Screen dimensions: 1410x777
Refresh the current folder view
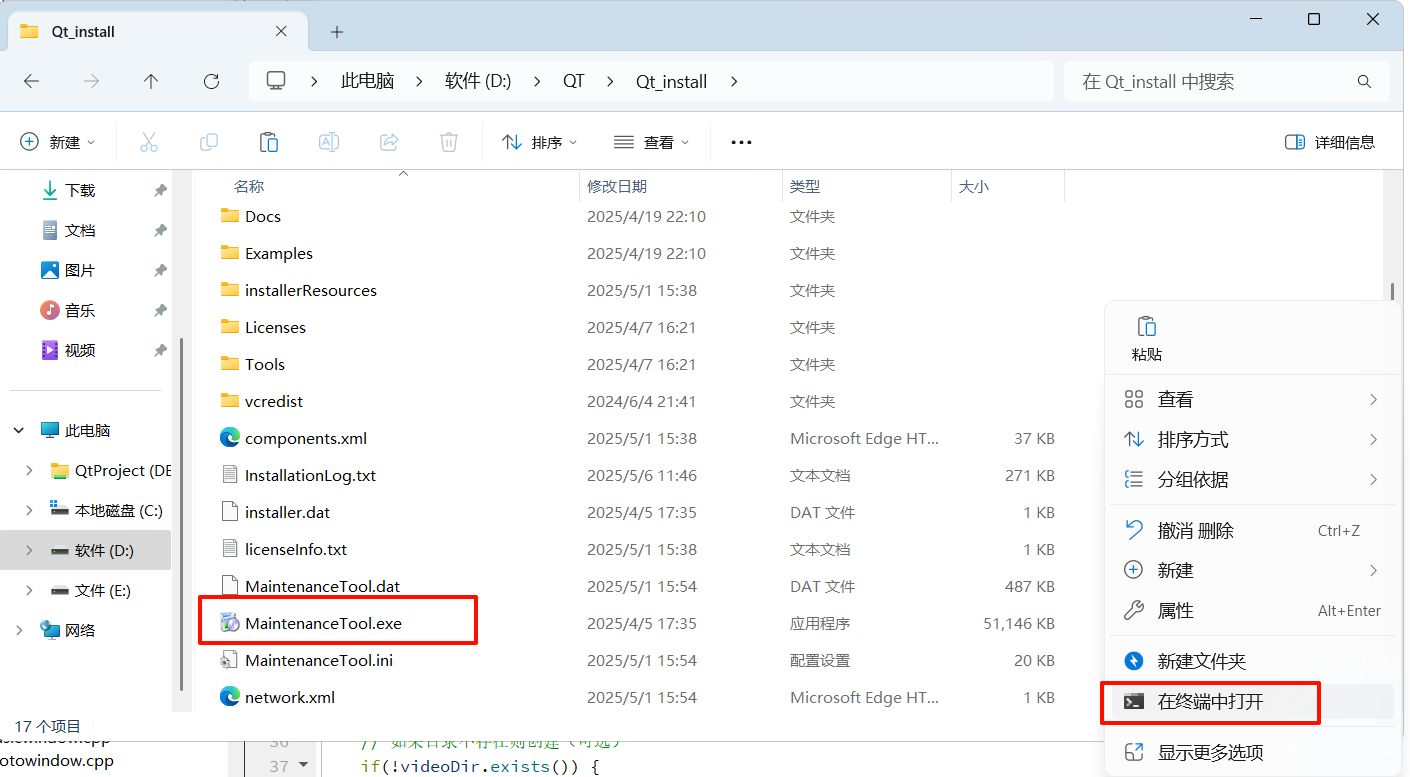(x=211, y=81)
